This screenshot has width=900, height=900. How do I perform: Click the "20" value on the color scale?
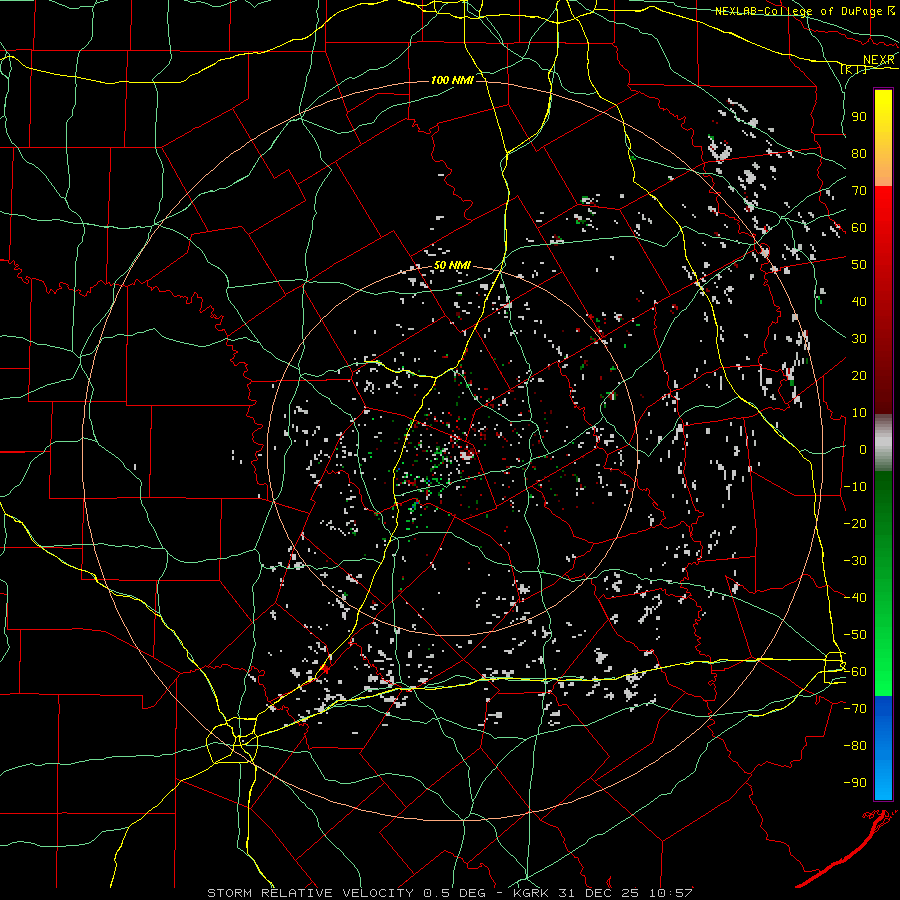(x=859, y=375)
